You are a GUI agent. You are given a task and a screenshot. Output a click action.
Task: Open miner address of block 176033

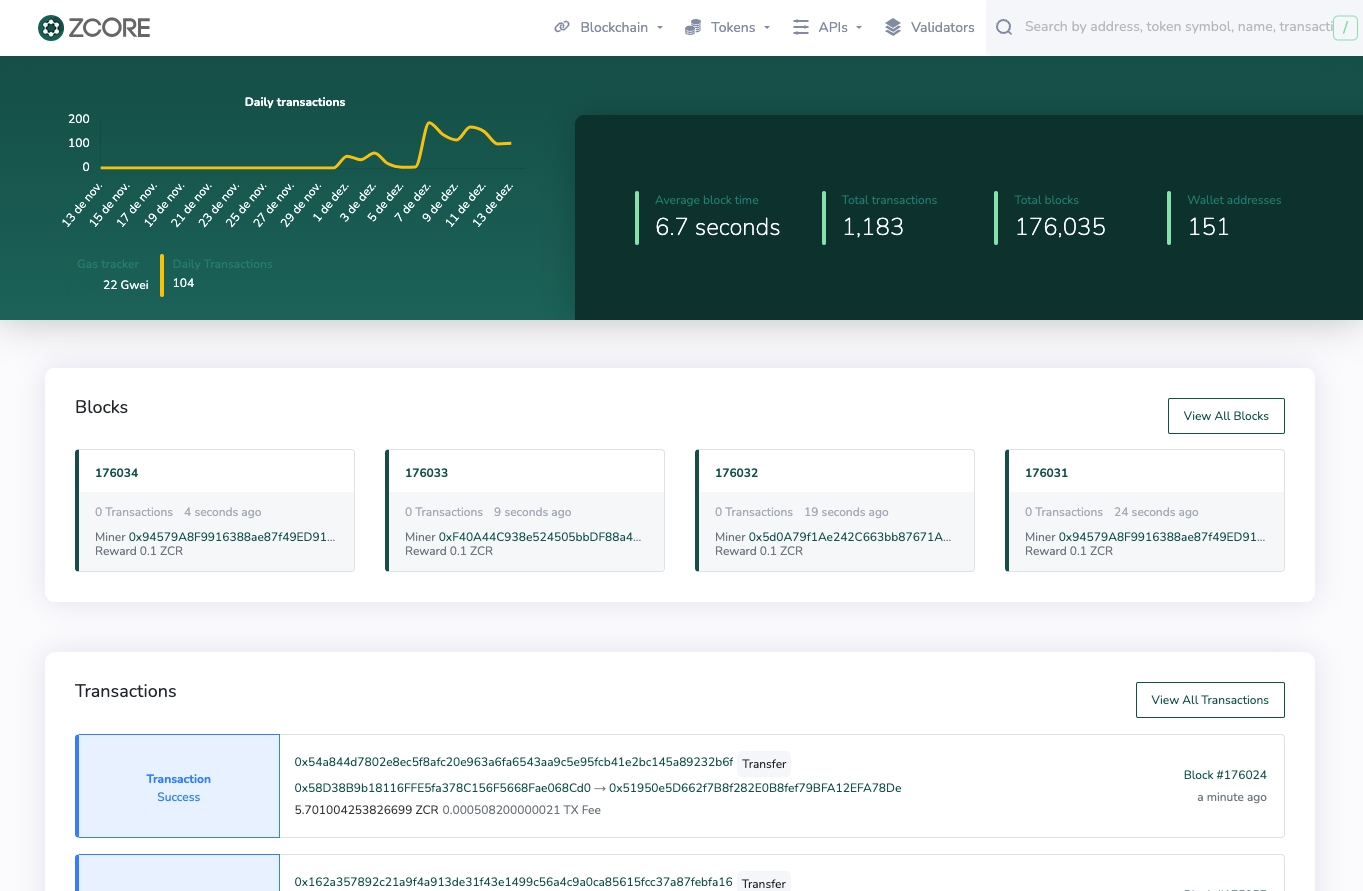coord(539,537)
